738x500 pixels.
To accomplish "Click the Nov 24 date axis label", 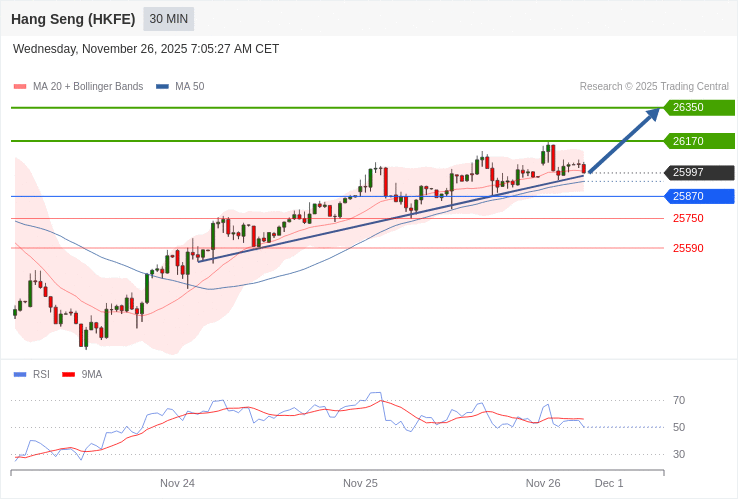I will click(177, 483).
